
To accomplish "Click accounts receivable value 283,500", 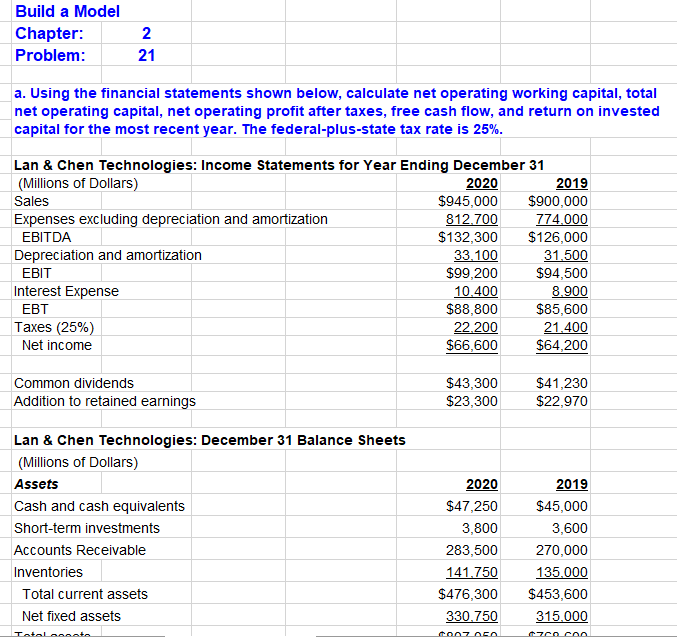I will (x=471, y=550).
